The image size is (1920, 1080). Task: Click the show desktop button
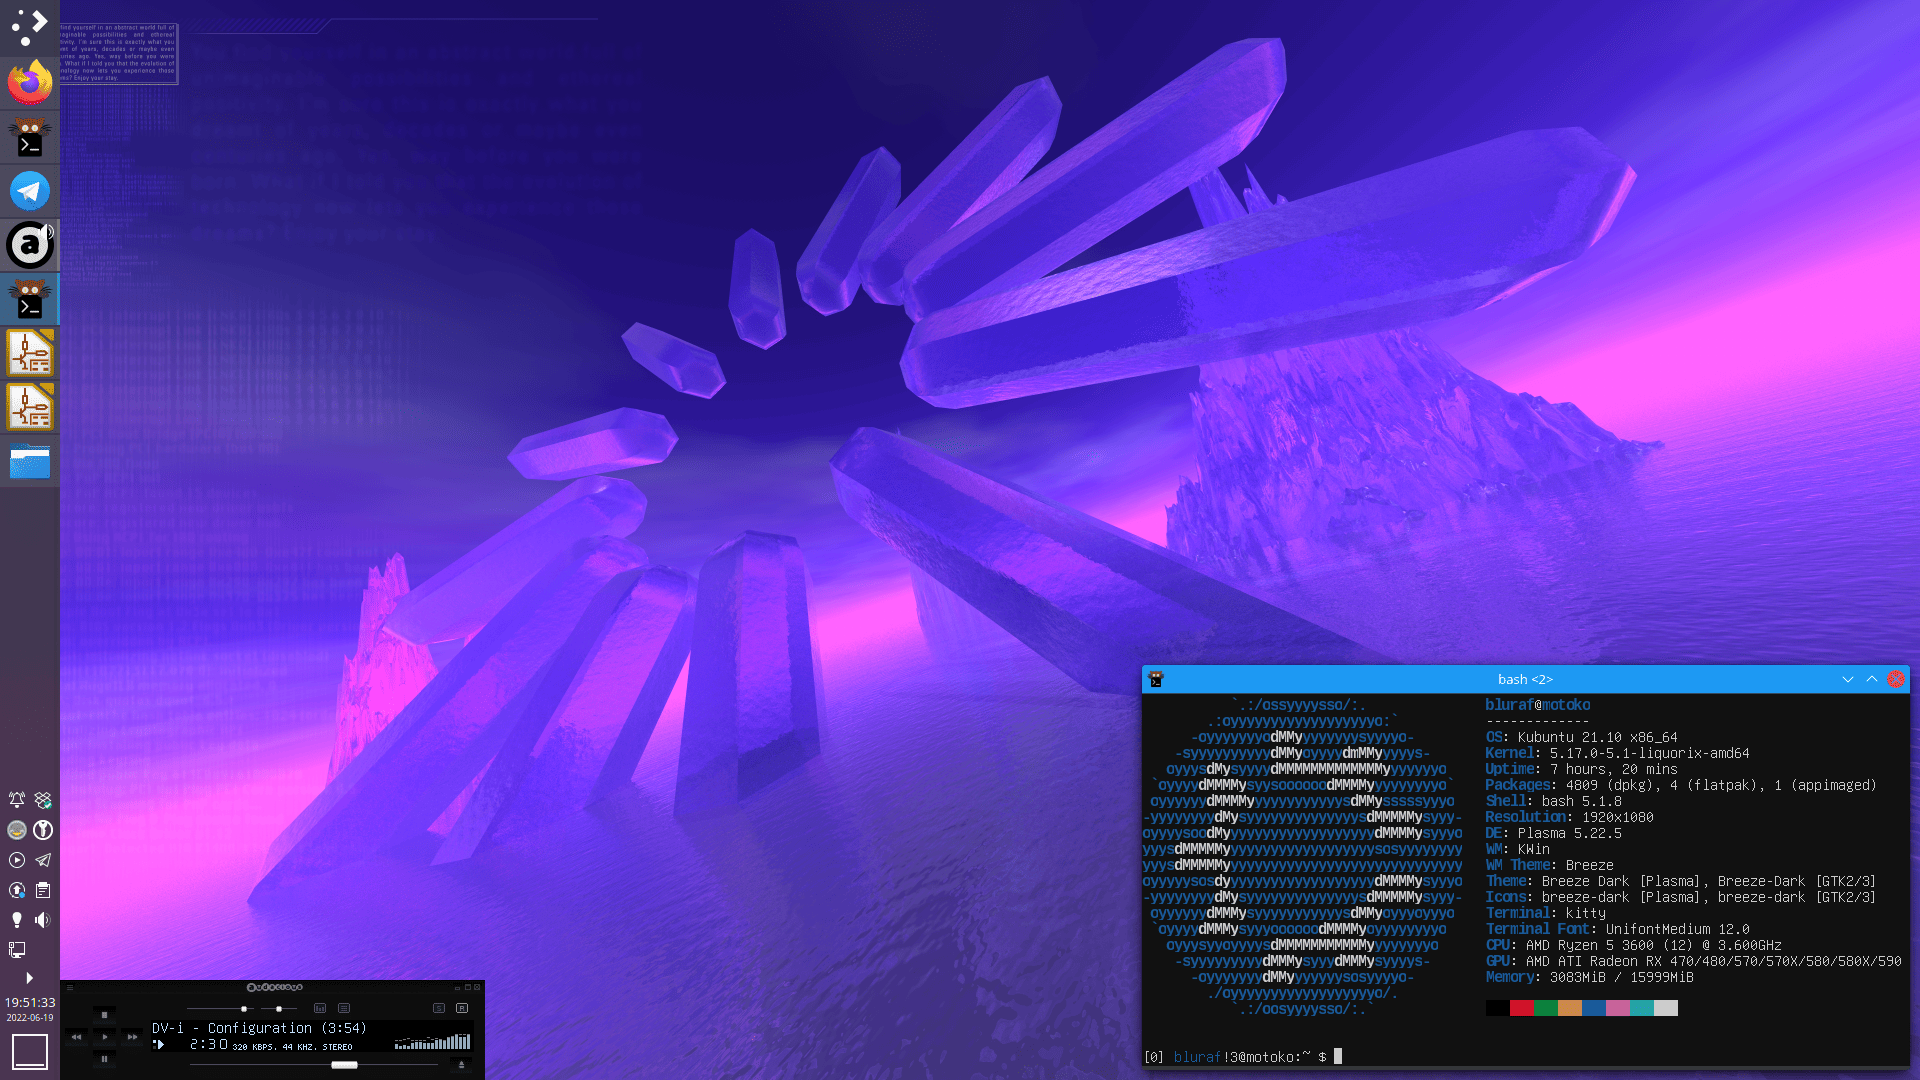[29, 1051]
